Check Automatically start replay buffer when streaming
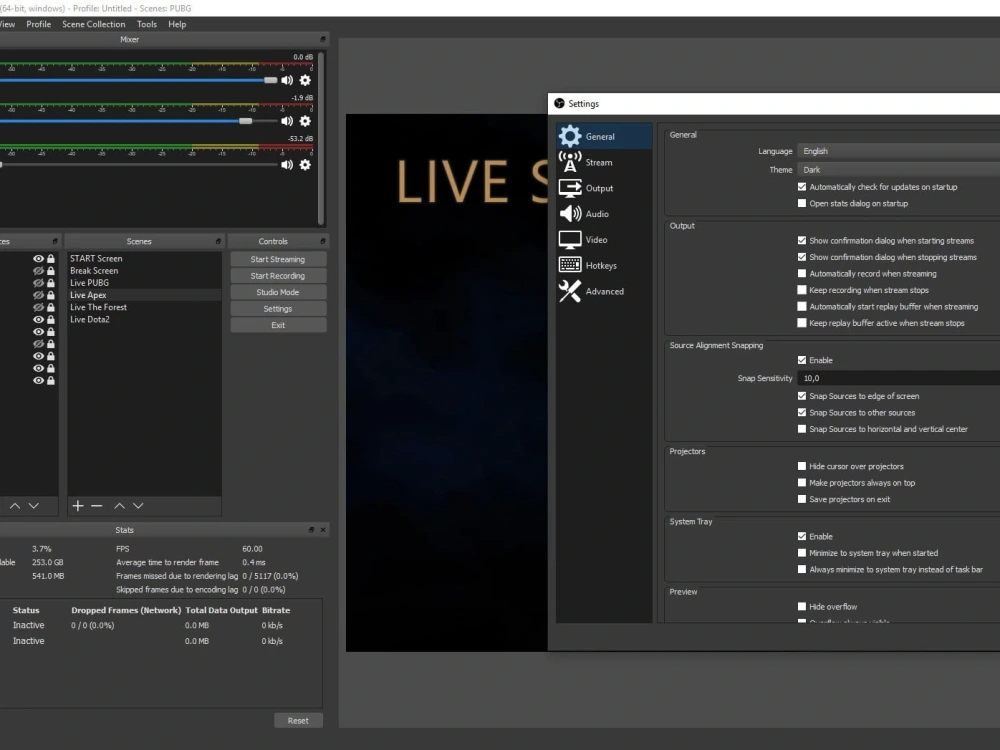1000x750 pixels. coord(802,307)
